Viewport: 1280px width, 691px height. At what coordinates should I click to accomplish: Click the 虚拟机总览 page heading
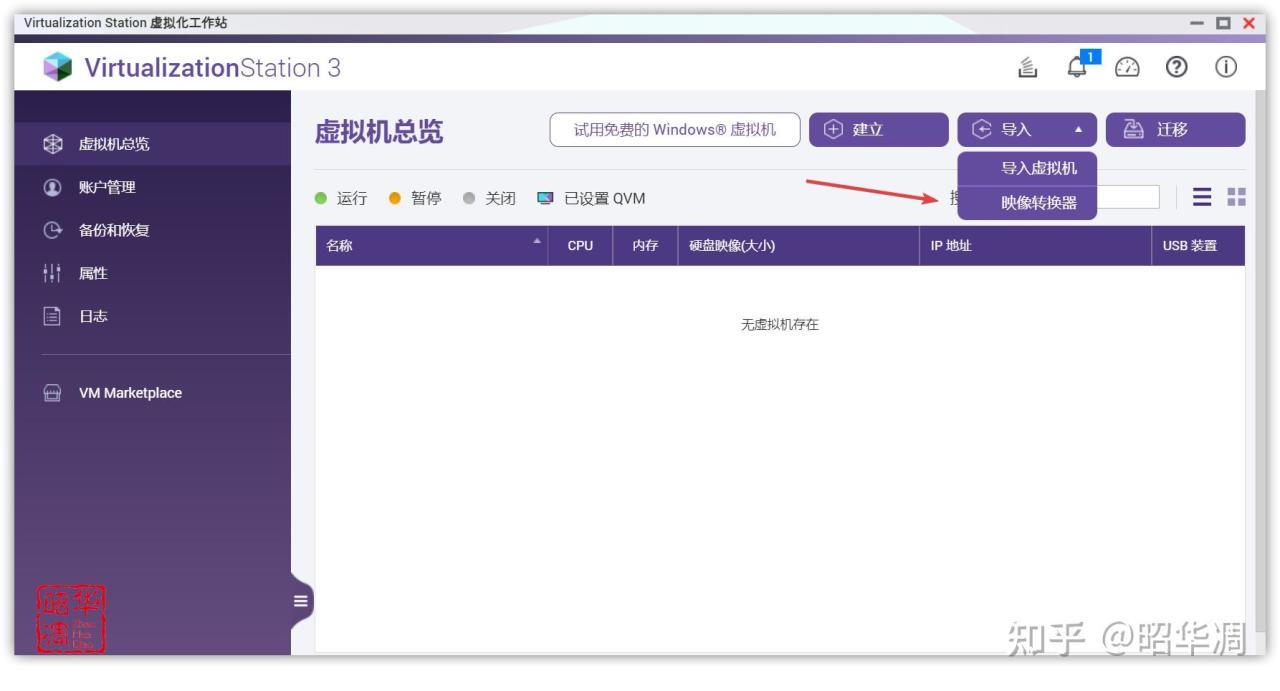[379, 131]
